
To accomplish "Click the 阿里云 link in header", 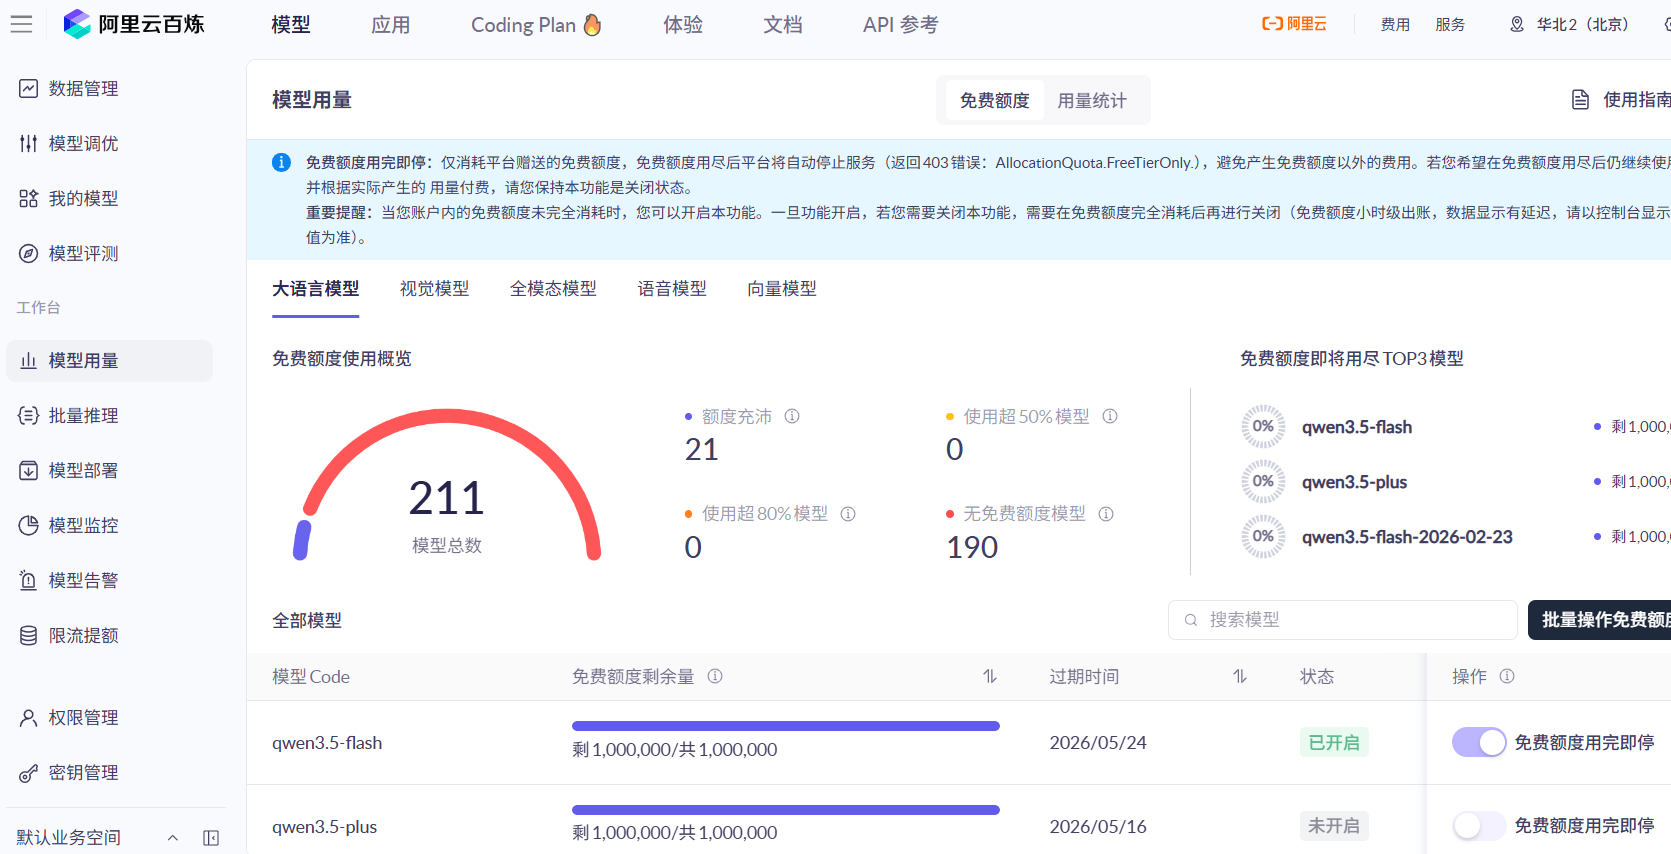I will click(1294, 24).
